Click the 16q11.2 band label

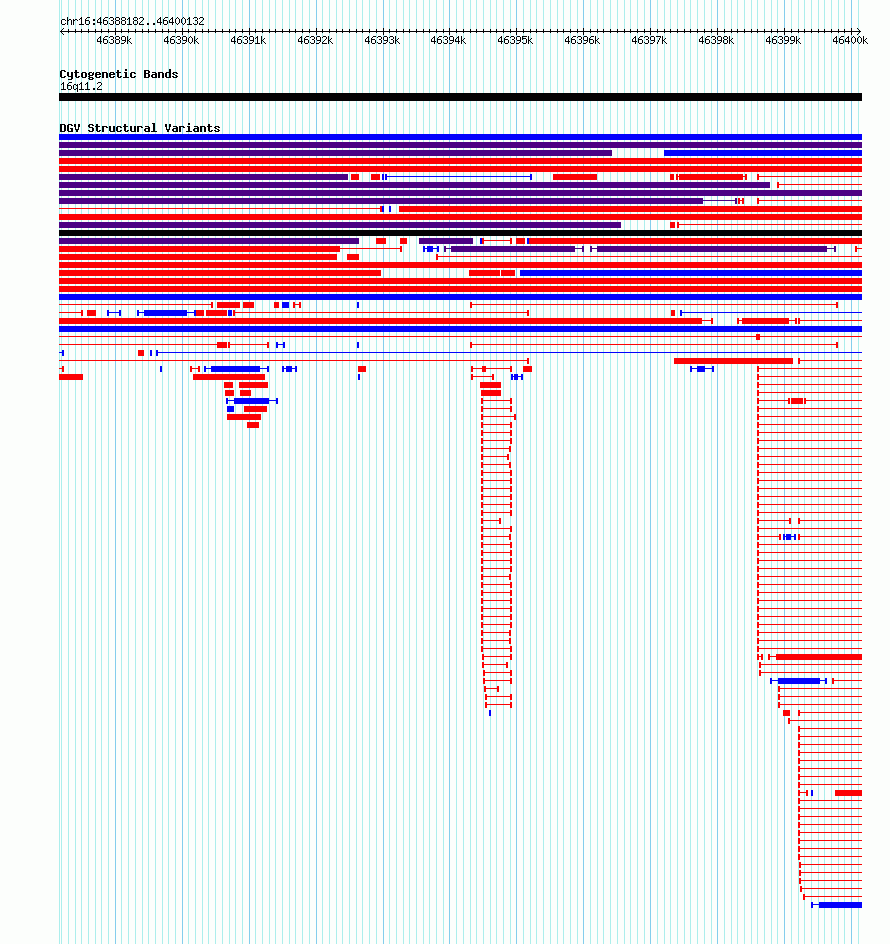tap(81, 87)
